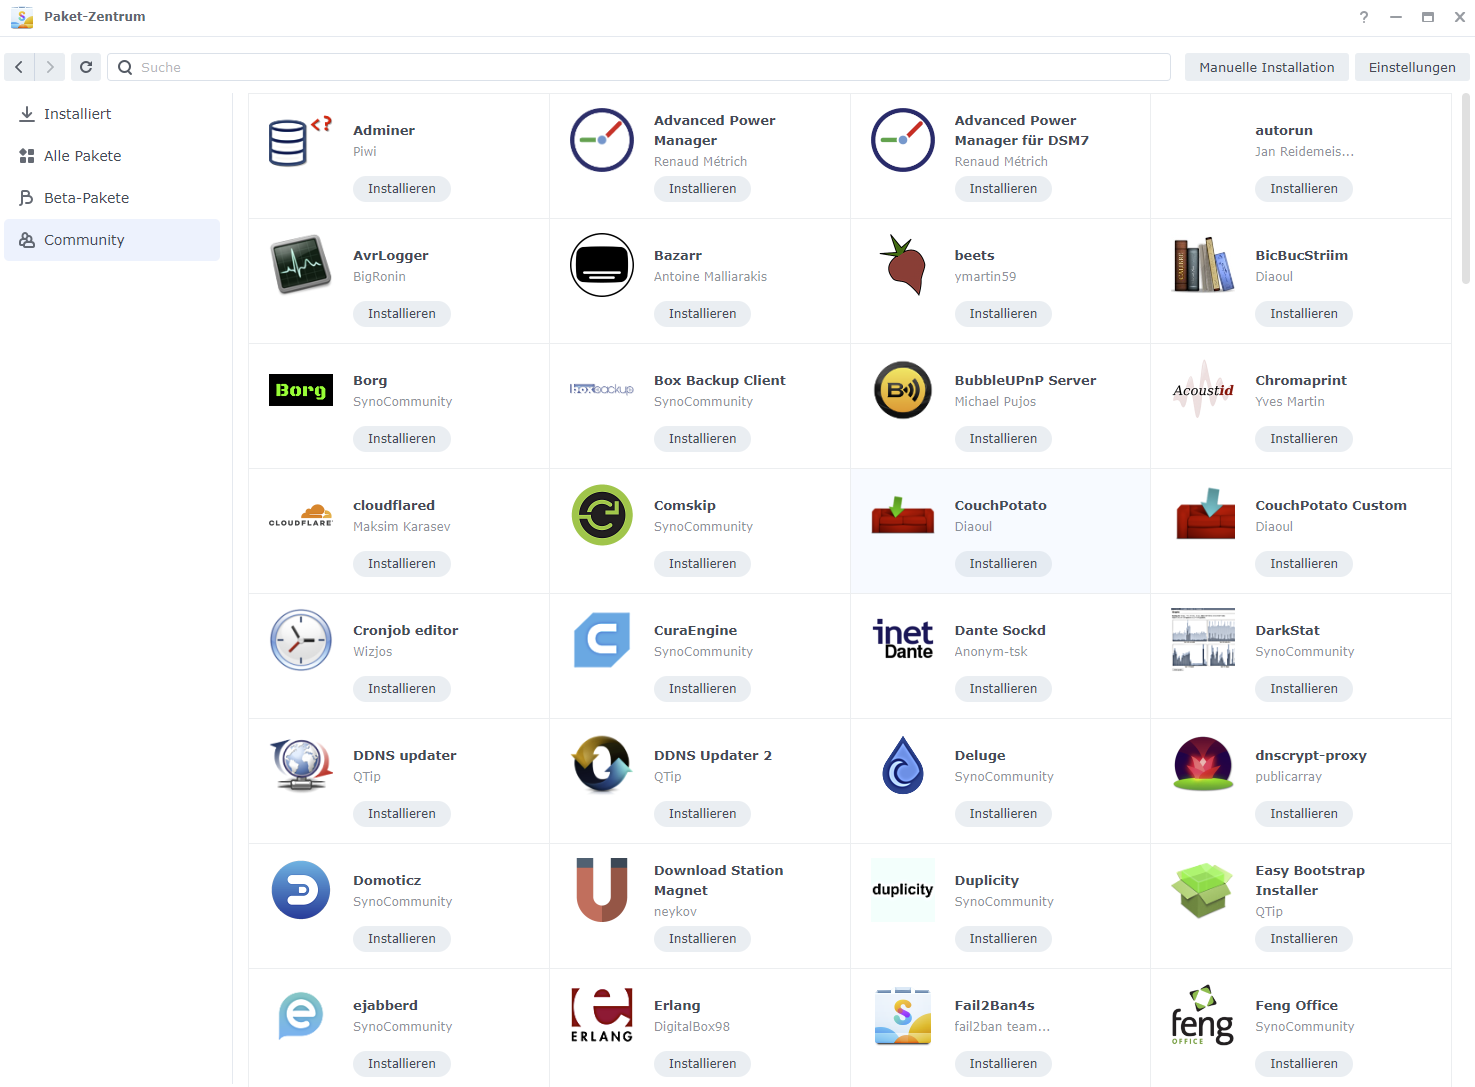This screenshot has width=1475, height=1087.
Task: Go forward with the right arrow button
Action: (x=50, y=67)
